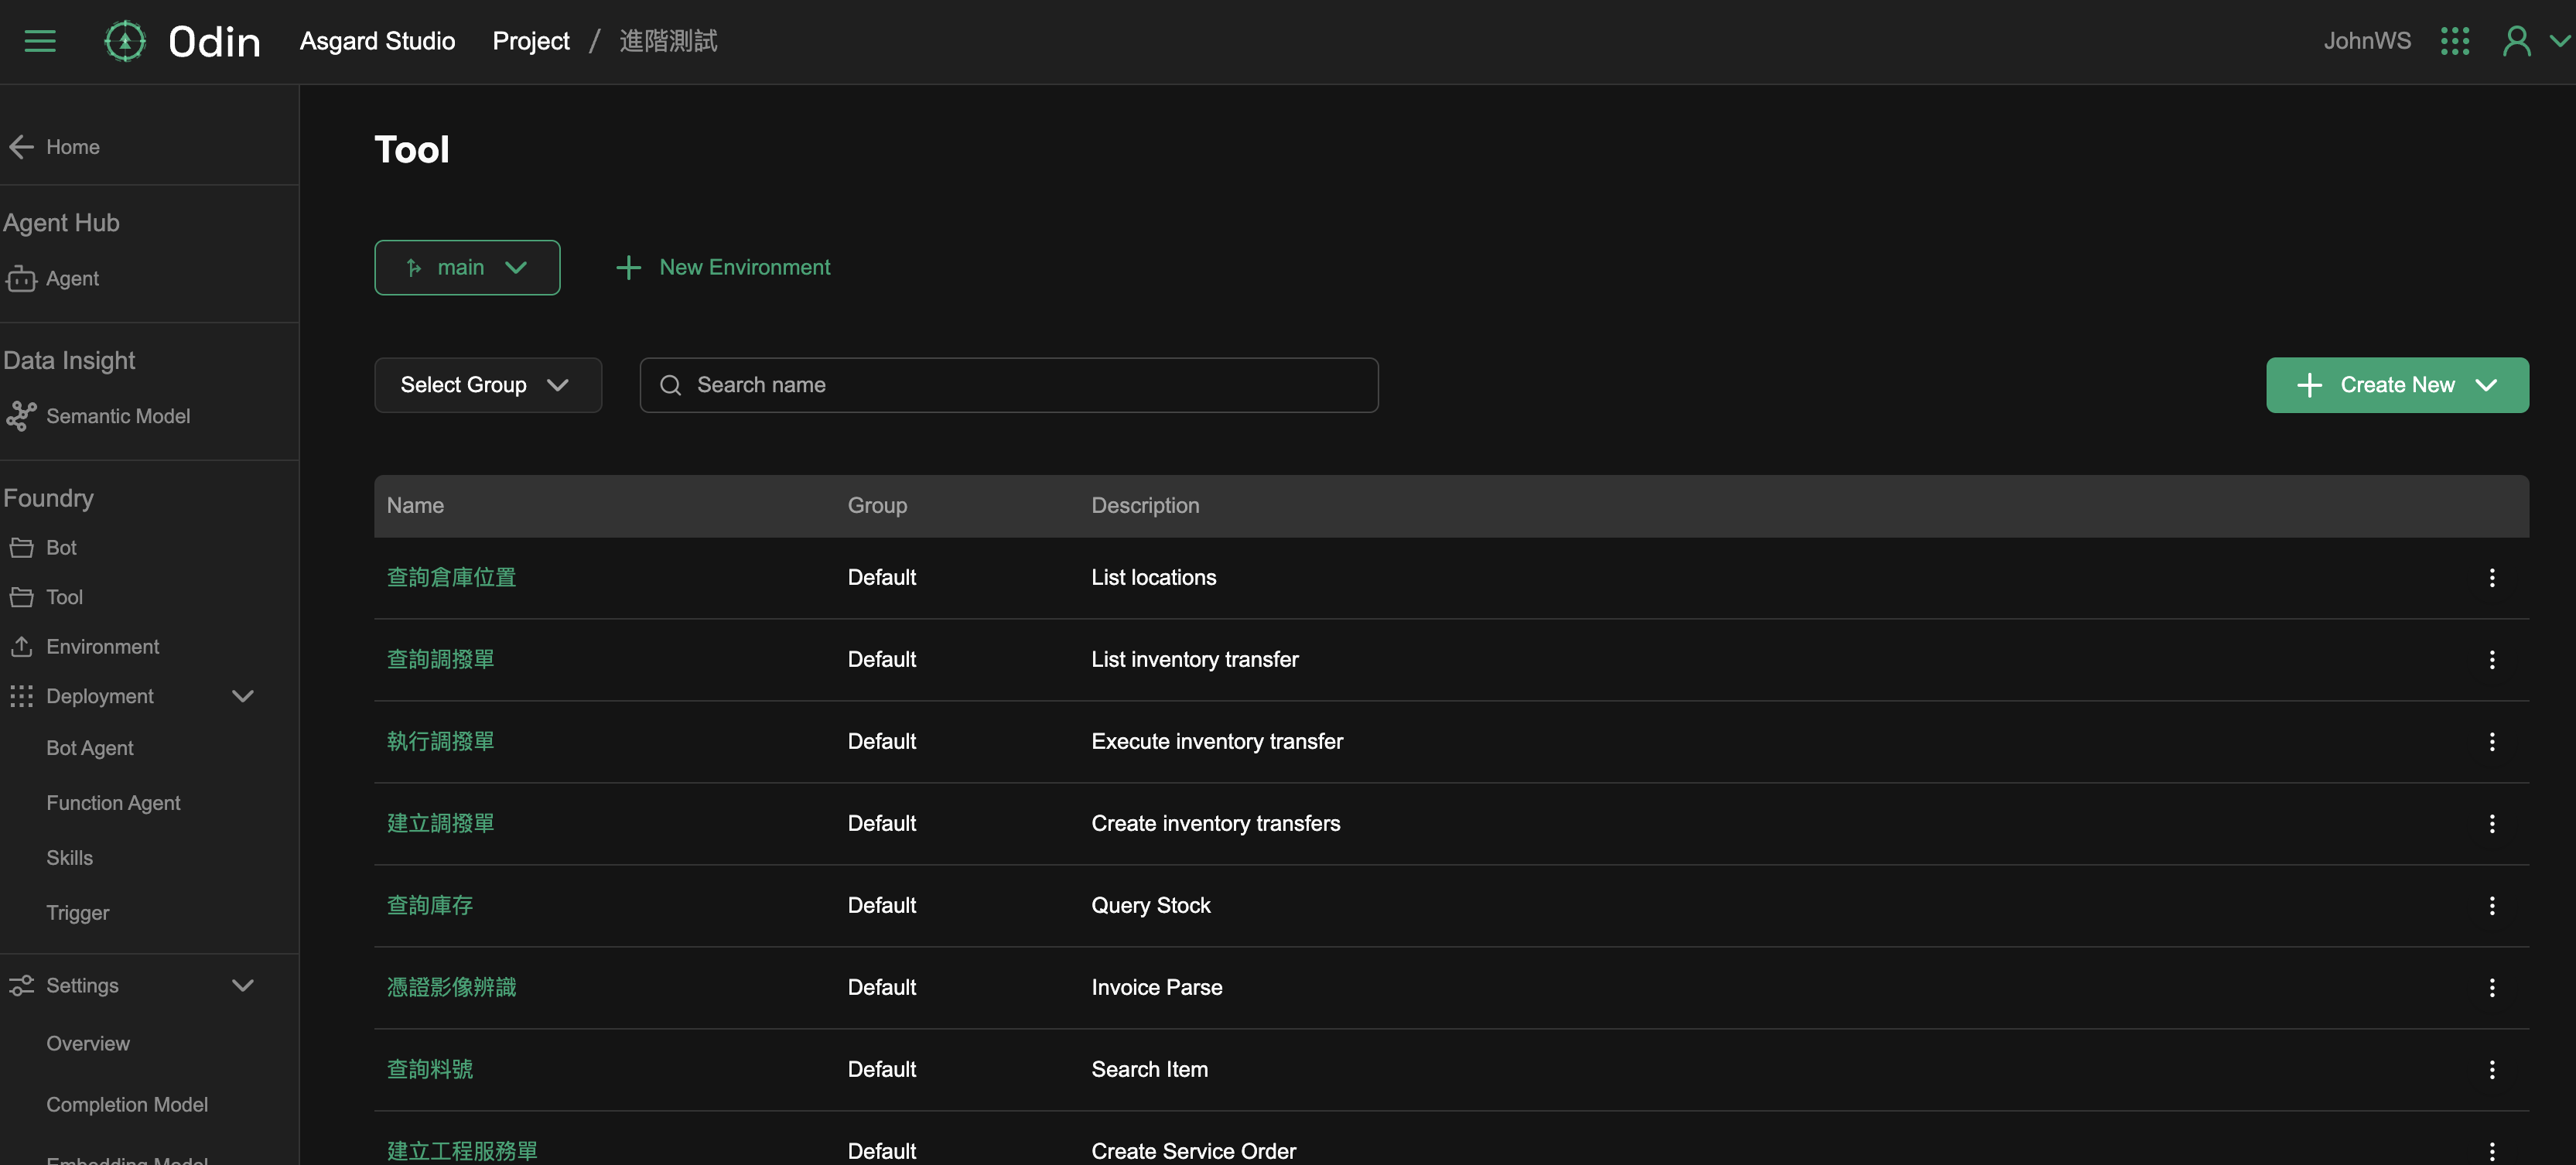
Task: Open Agent robot icon in sidebar
Action: point(22,279)
